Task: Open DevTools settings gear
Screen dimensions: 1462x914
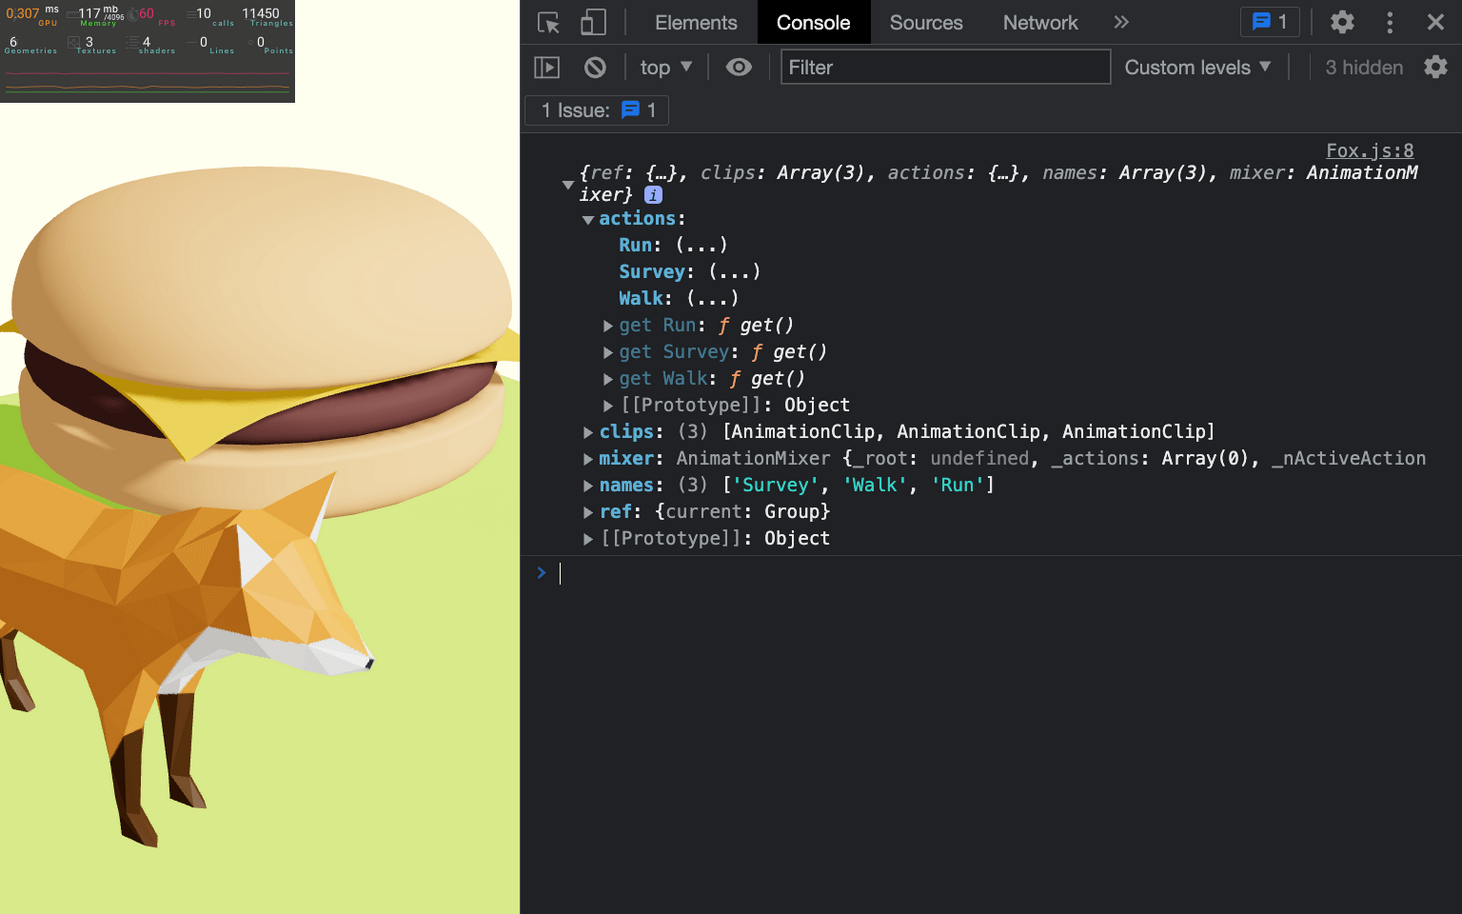Action: point(1342,22)
